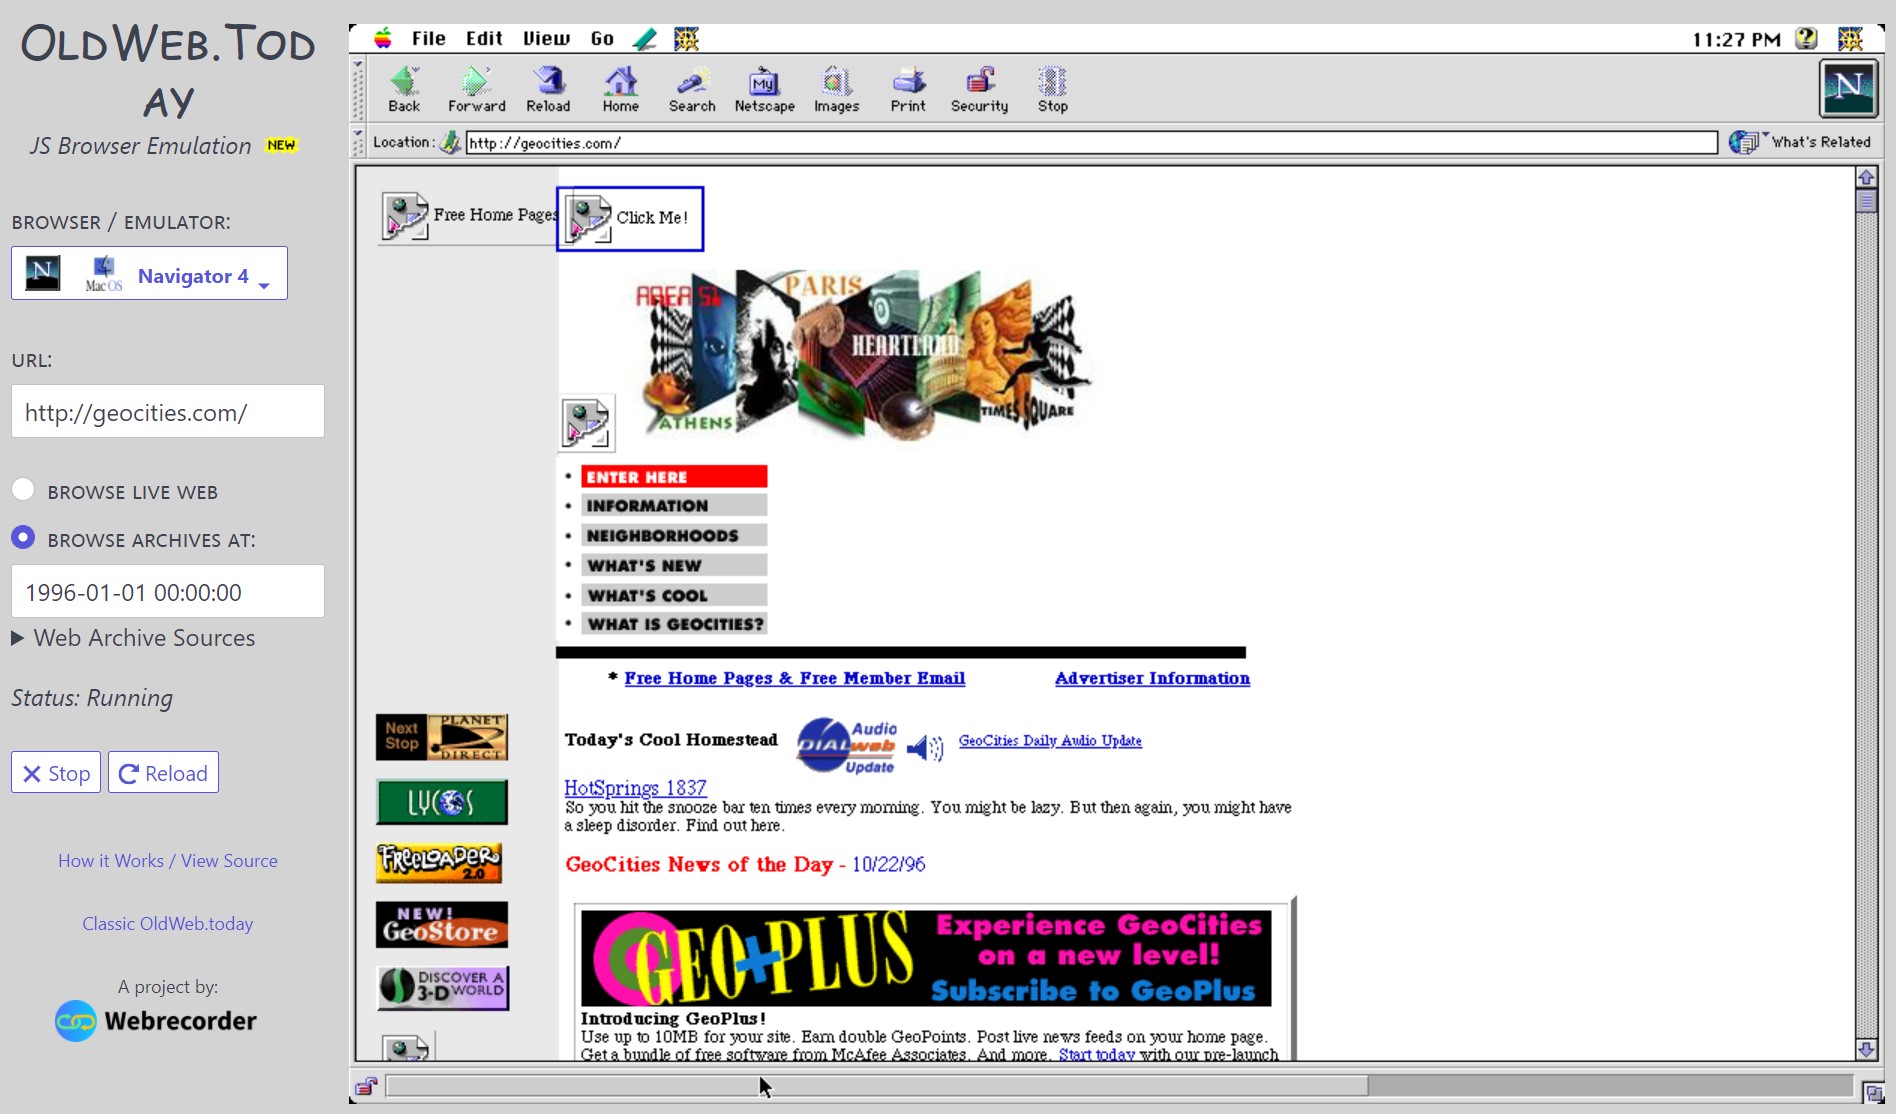The height and width of the screenshot is (1114, 1896).
Task: Click the vertical scrollbar up arrow
Action: coord(1866,178)
